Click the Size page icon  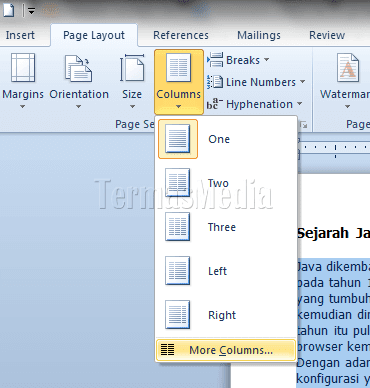click(132, 68)
